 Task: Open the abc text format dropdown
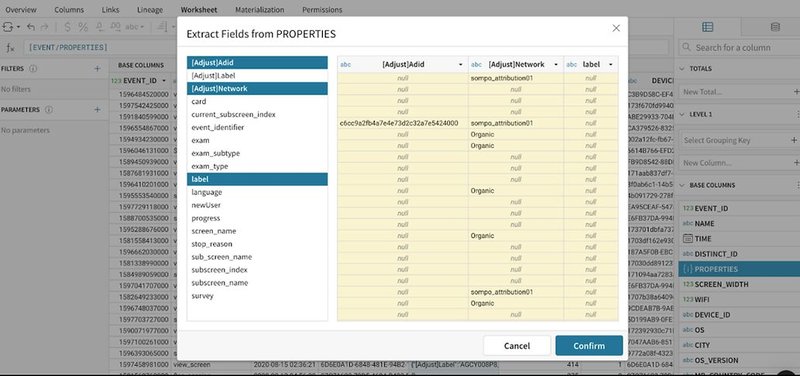click(135, 27)
